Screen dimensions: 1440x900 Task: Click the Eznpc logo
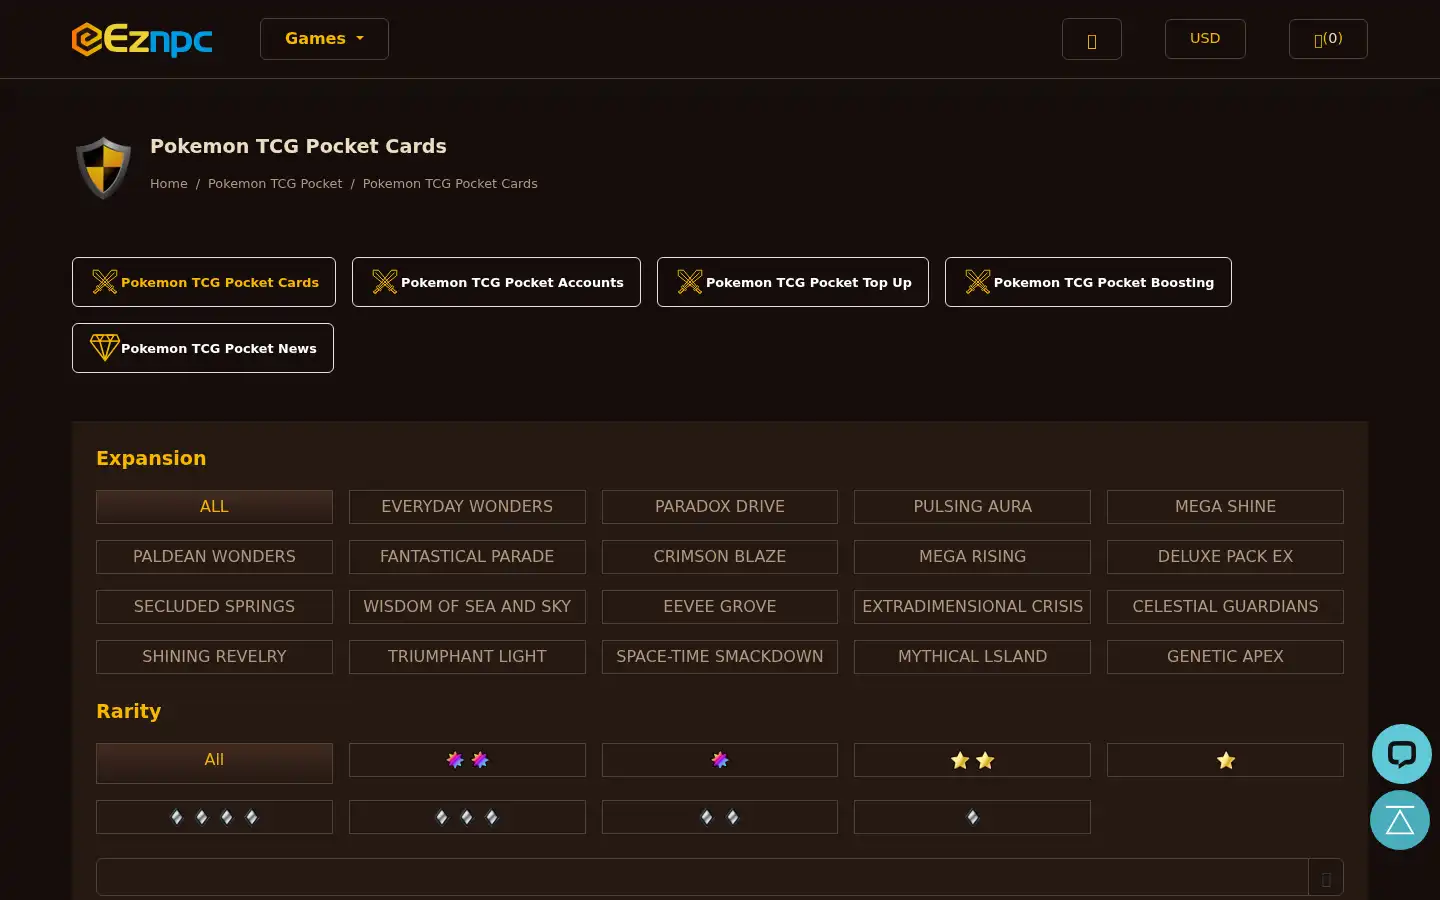pos(142,39)
